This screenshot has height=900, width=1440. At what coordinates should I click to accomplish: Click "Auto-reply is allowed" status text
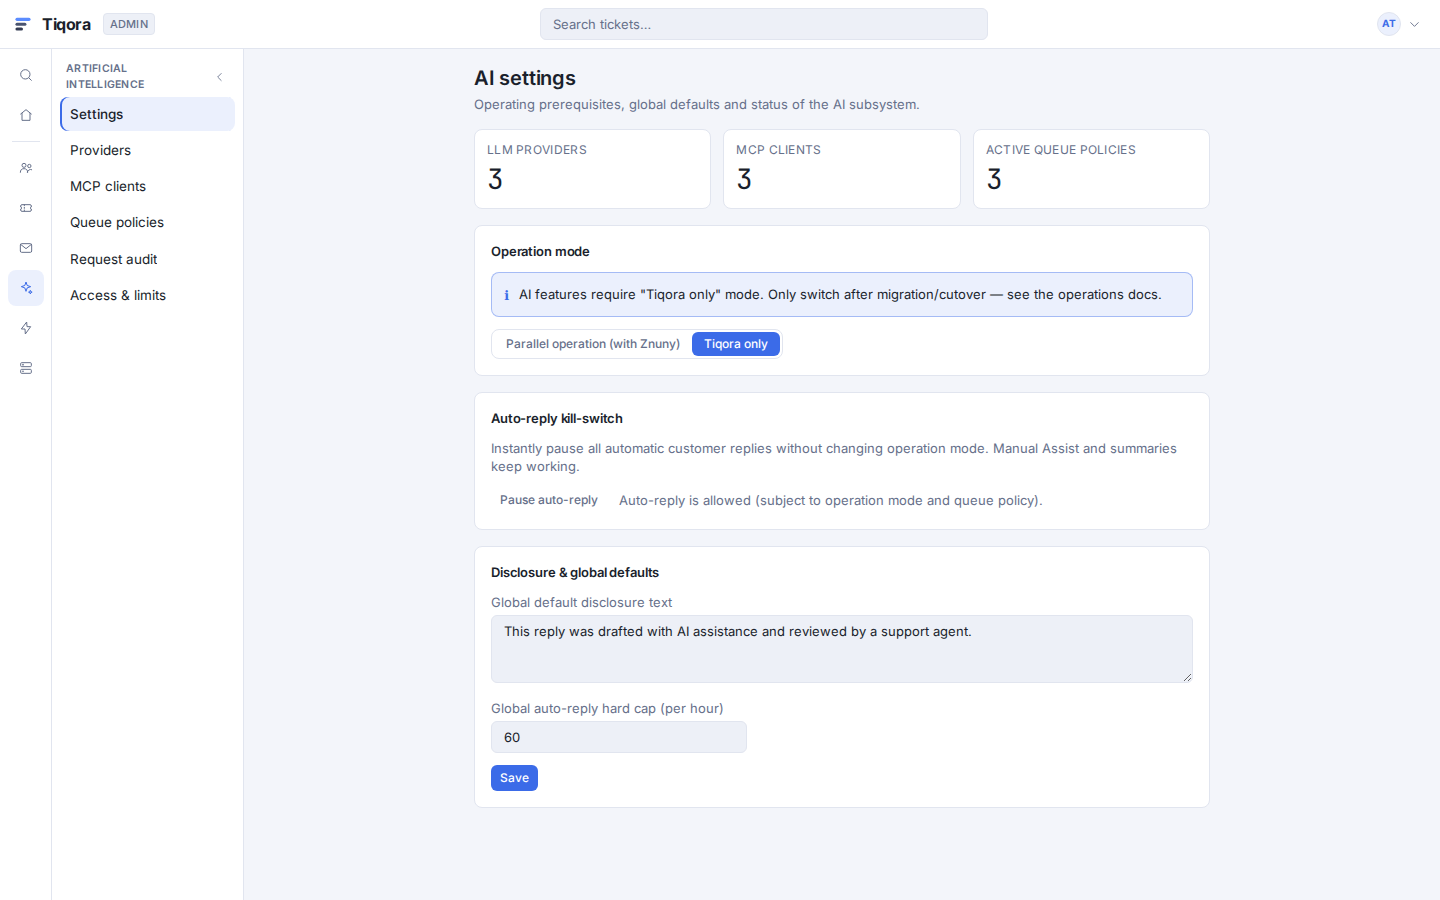(830, 500)
